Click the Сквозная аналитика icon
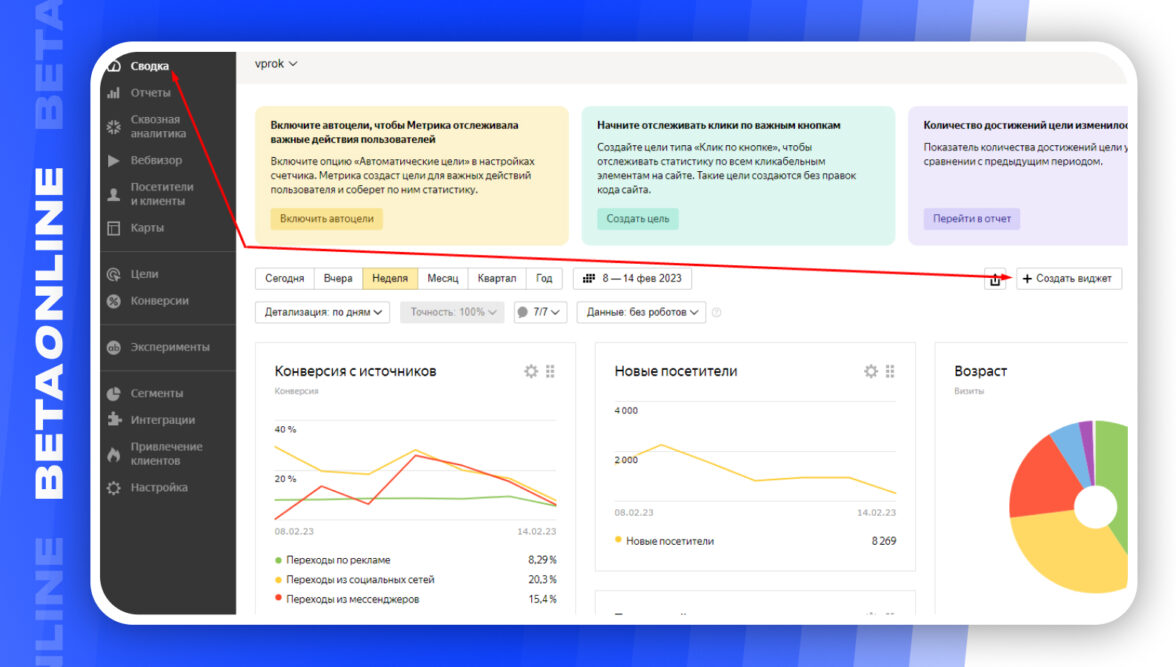The width and height of the screenshot is (1176, 667). click(113, 127)
